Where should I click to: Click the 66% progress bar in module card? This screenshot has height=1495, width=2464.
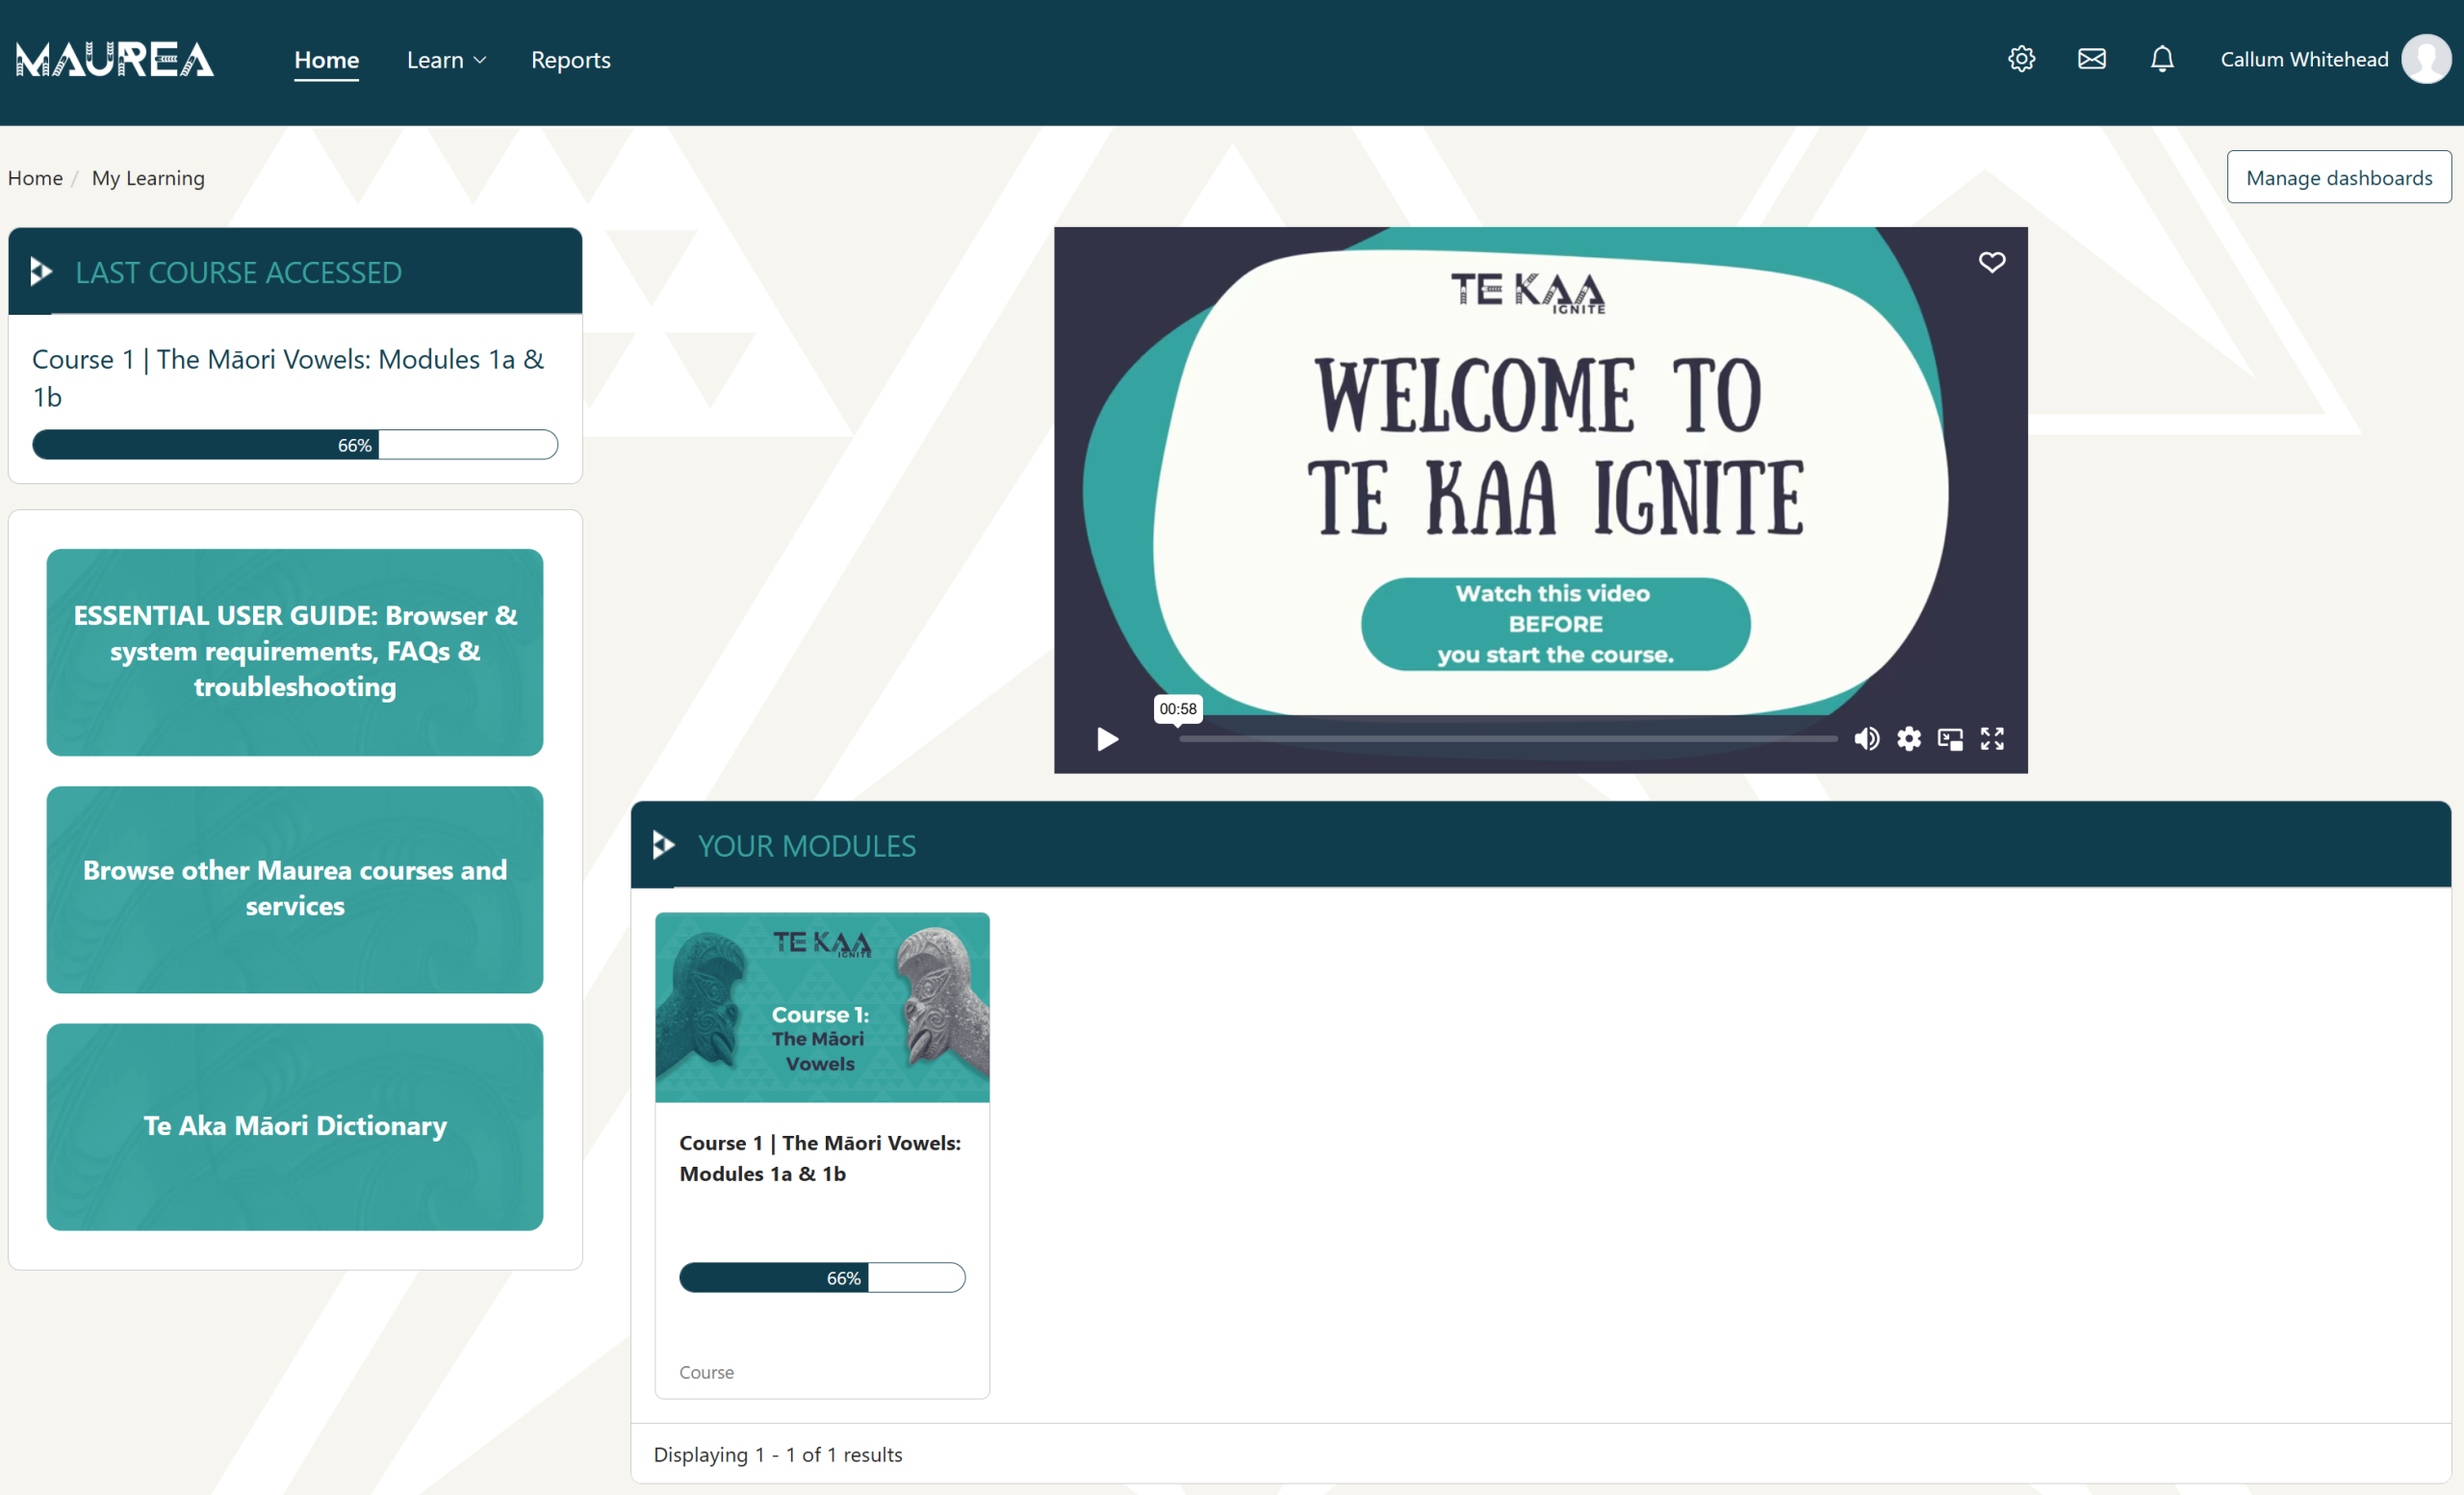tap(822, 1277)
